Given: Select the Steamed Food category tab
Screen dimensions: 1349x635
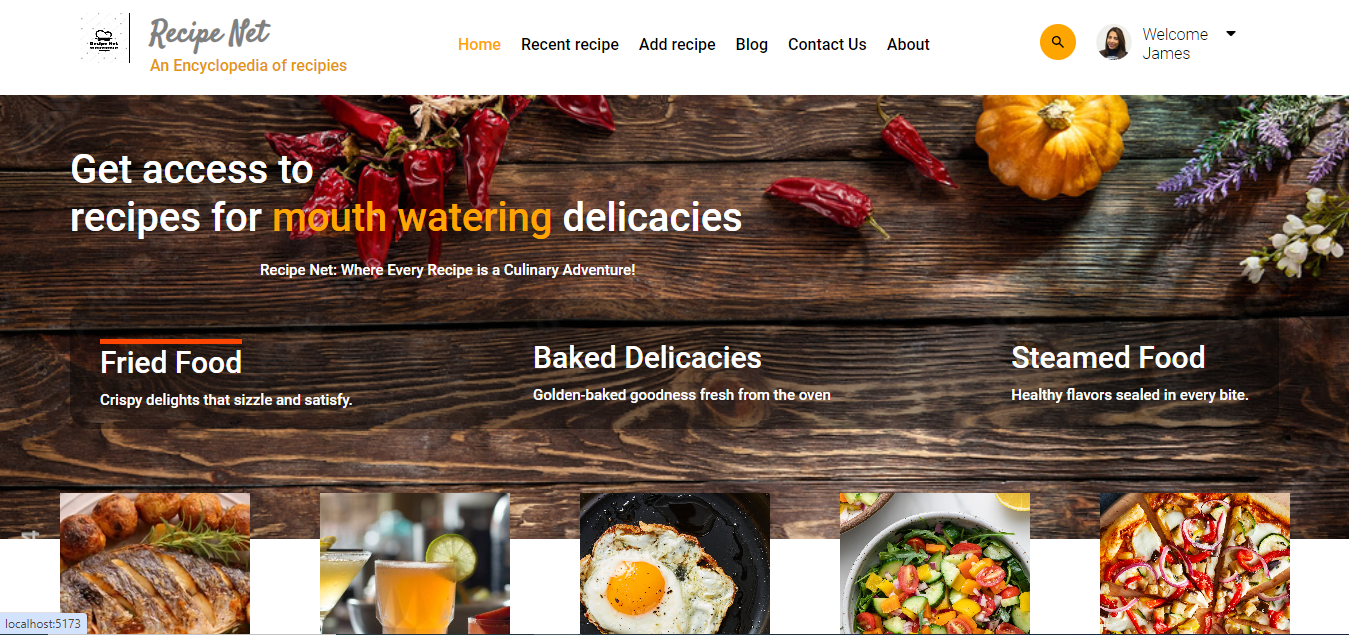Looking at the screenshot, I should tap(1108, 357).
